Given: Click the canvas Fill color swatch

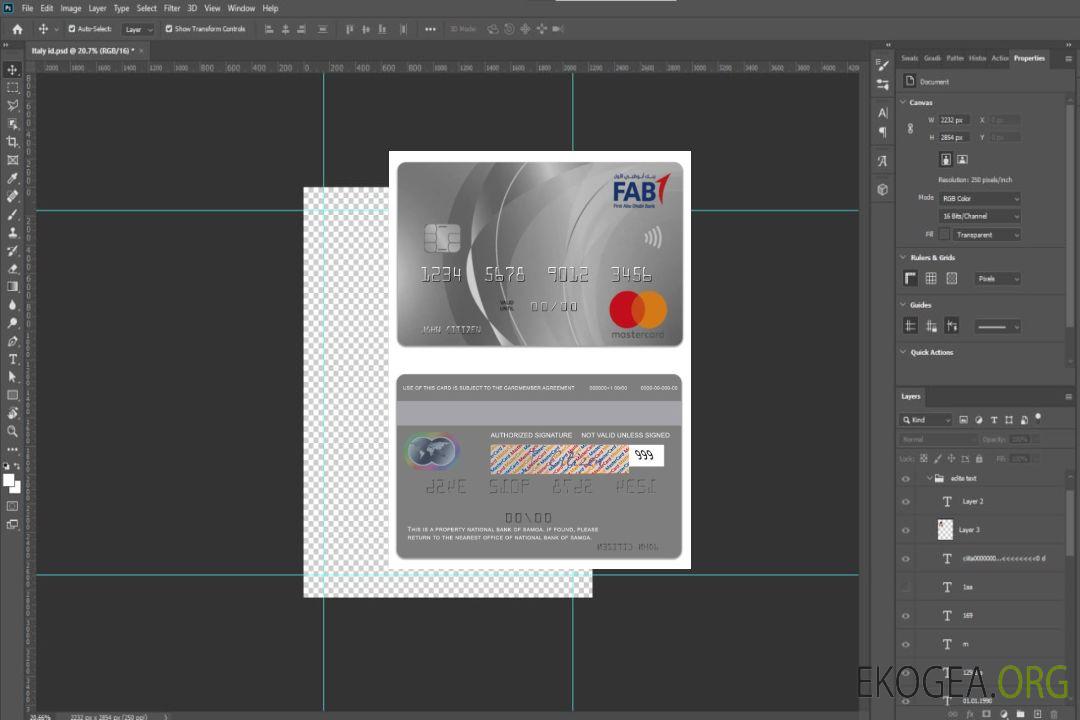Looking at the screenshot, I should (944, 235).
